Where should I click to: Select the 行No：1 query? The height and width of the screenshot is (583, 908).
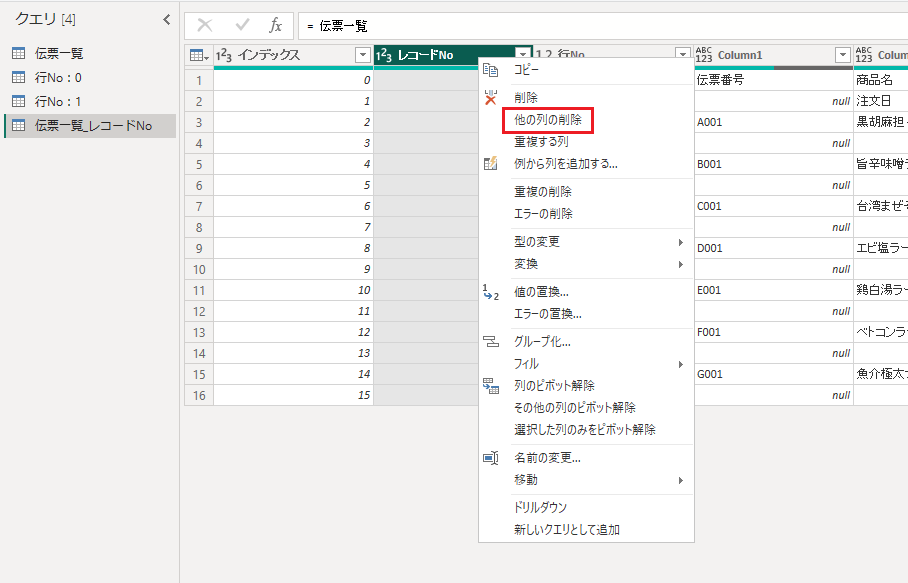(58, 101)
